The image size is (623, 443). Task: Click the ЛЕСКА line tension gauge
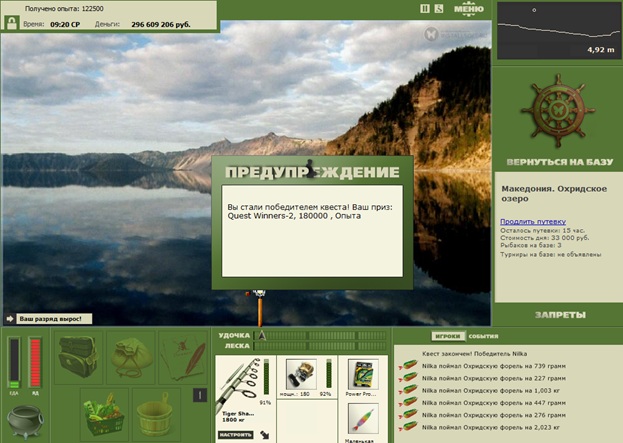point(320,346)
